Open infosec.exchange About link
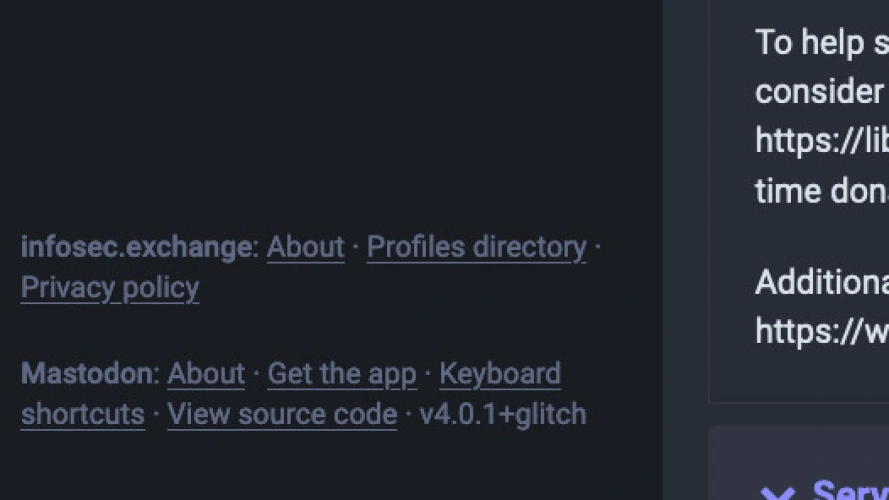 pyautogui.click(x=305, y=247)
